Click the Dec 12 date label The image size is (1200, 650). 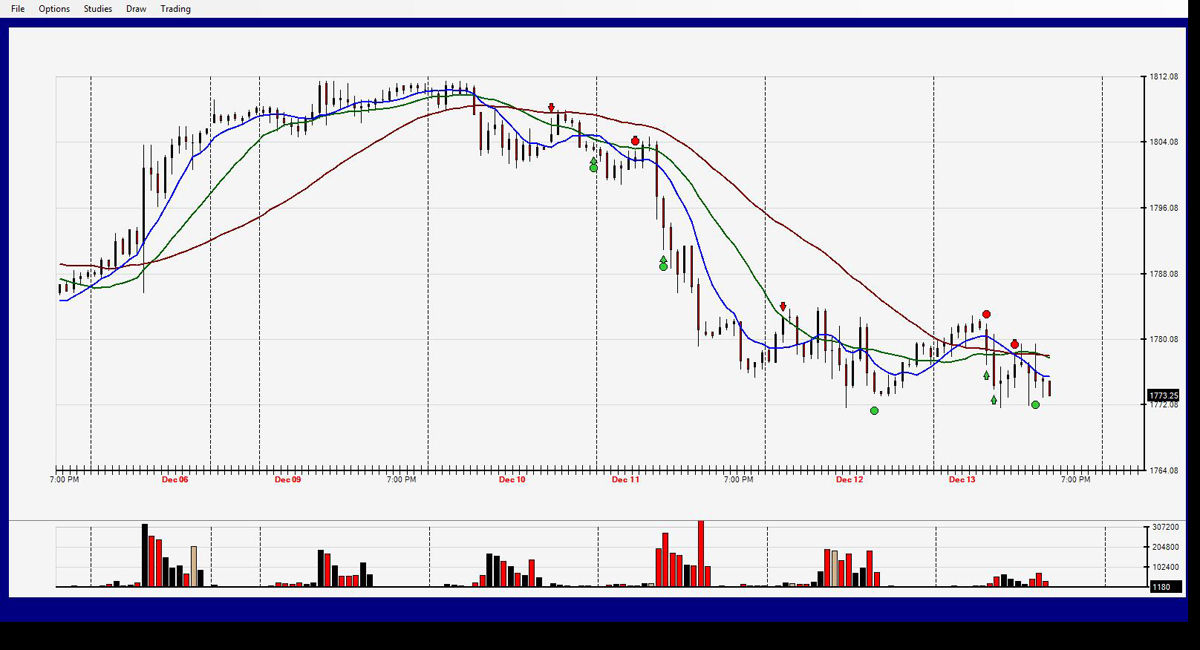pos(850,480)
